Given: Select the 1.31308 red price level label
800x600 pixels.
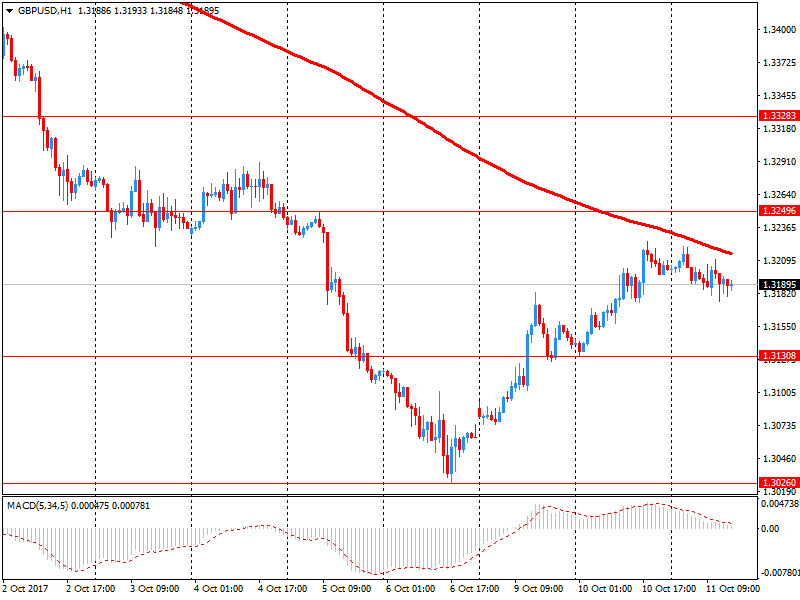Looking at the screenshot, I should click(x=779, y=356).
